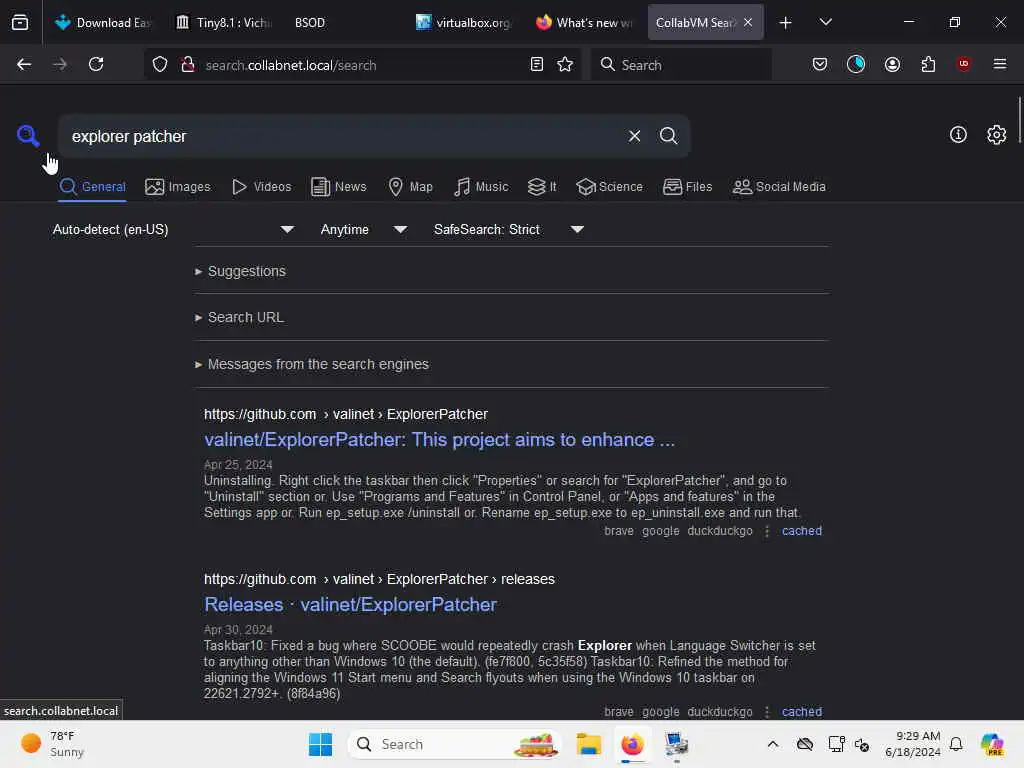The image size is (1024, 768).
Task: Open Pocket save icon in toolbar
Action: 820,64
